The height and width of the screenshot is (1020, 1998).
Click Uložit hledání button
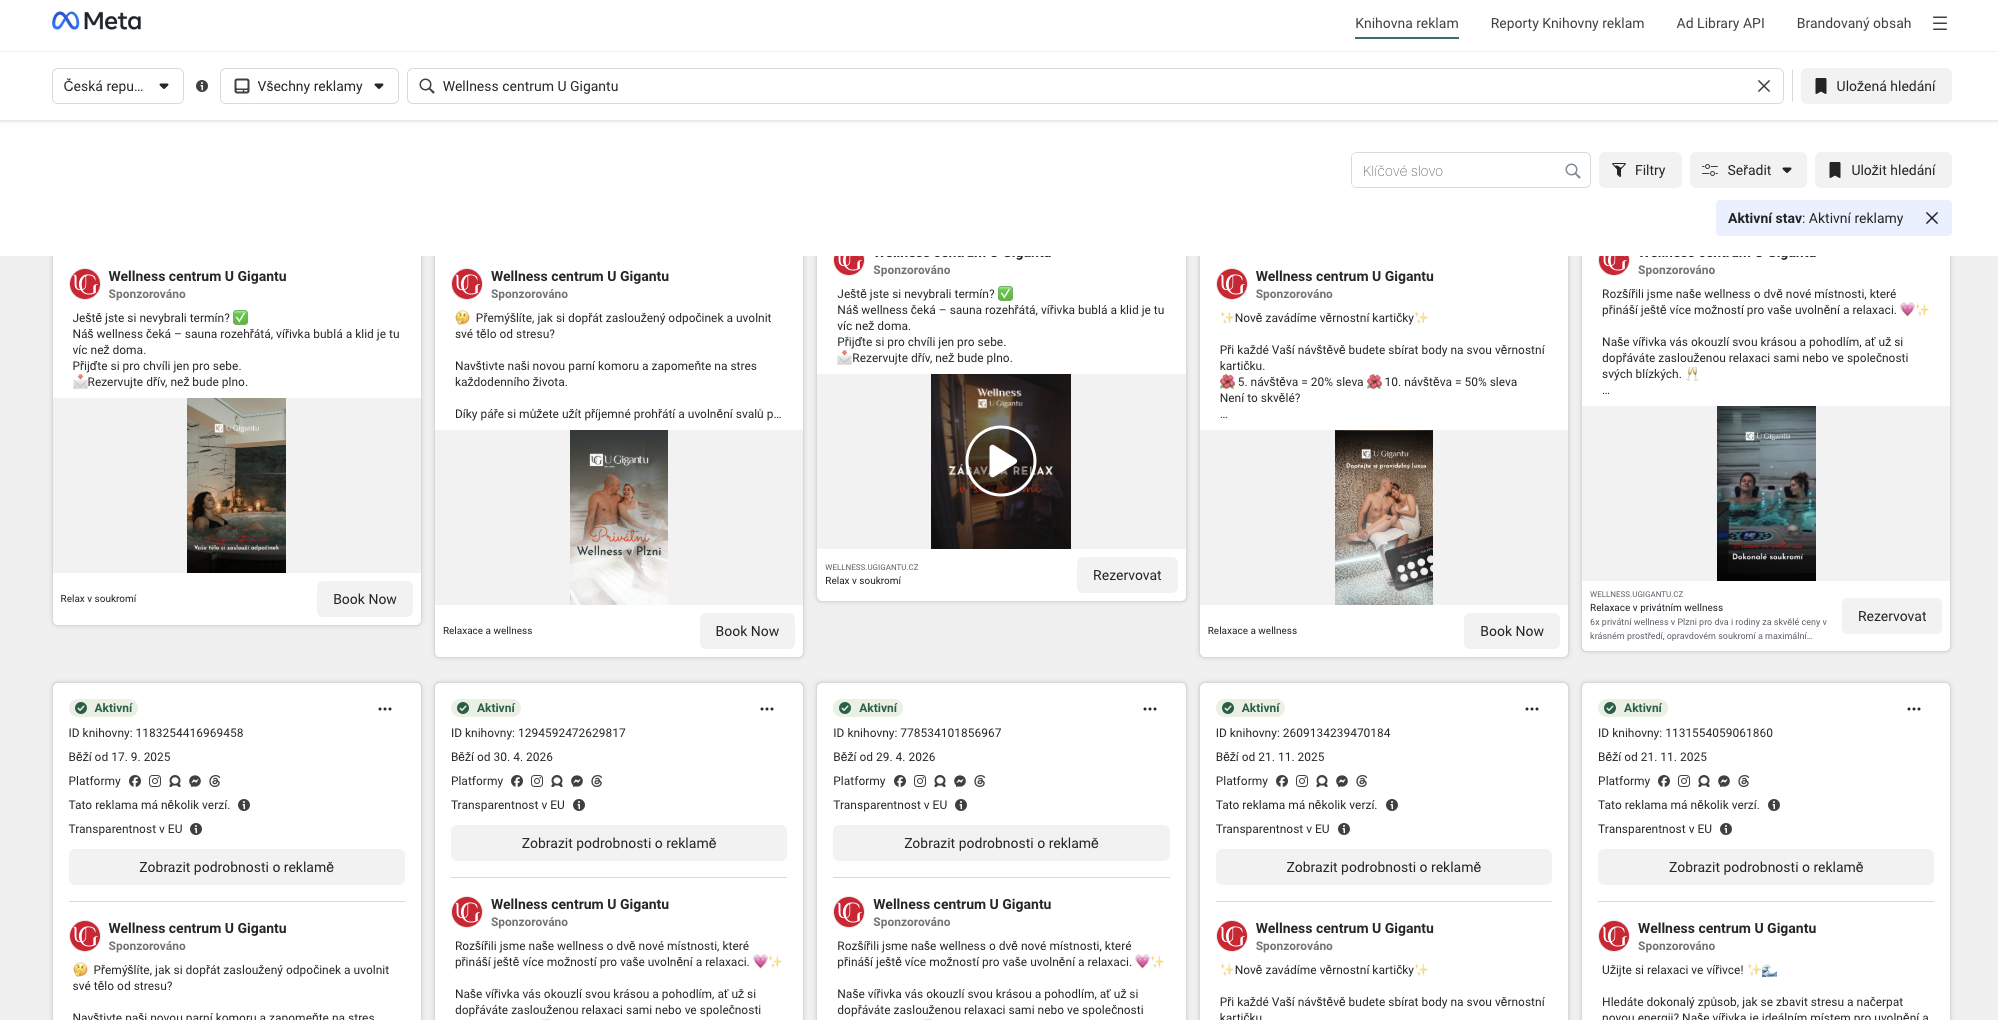coord(1883,170)
